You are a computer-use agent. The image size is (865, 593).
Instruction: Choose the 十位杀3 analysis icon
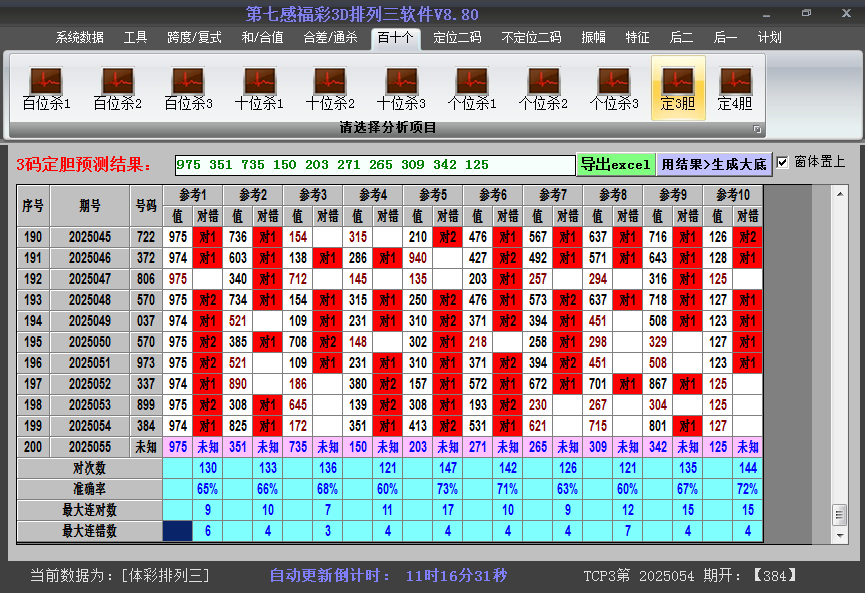(401, 88)
